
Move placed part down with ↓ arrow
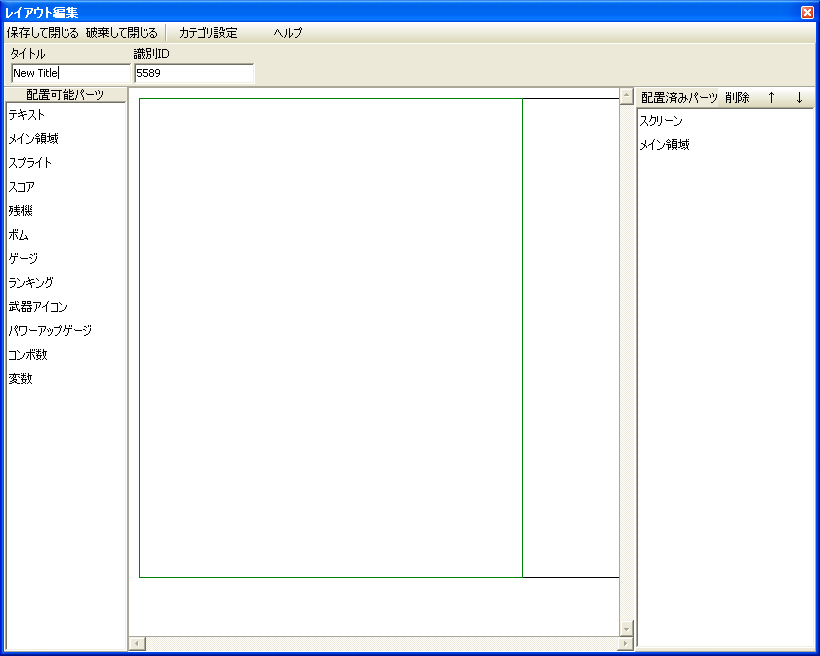799,98
